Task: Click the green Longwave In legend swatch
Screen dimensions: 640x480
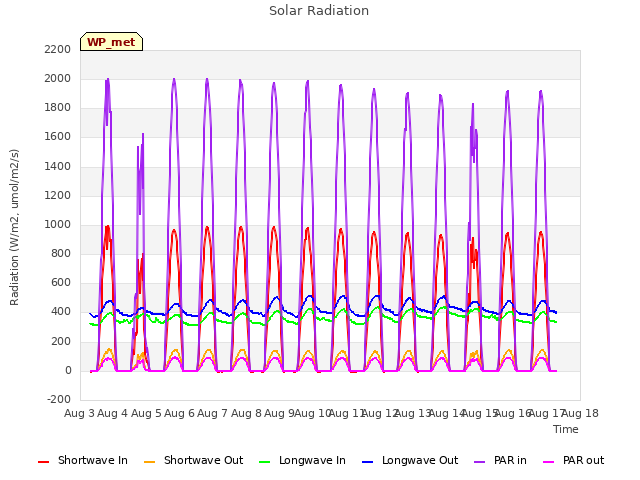Action: [x=264, y=462]
